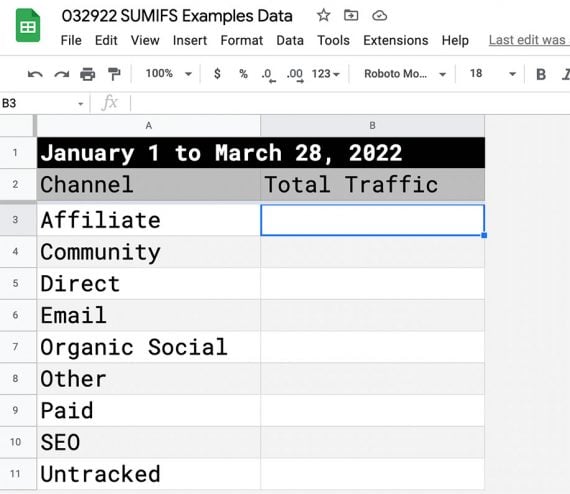Format as percent
This screenshot has width=570, height=494.
point(243,74)
